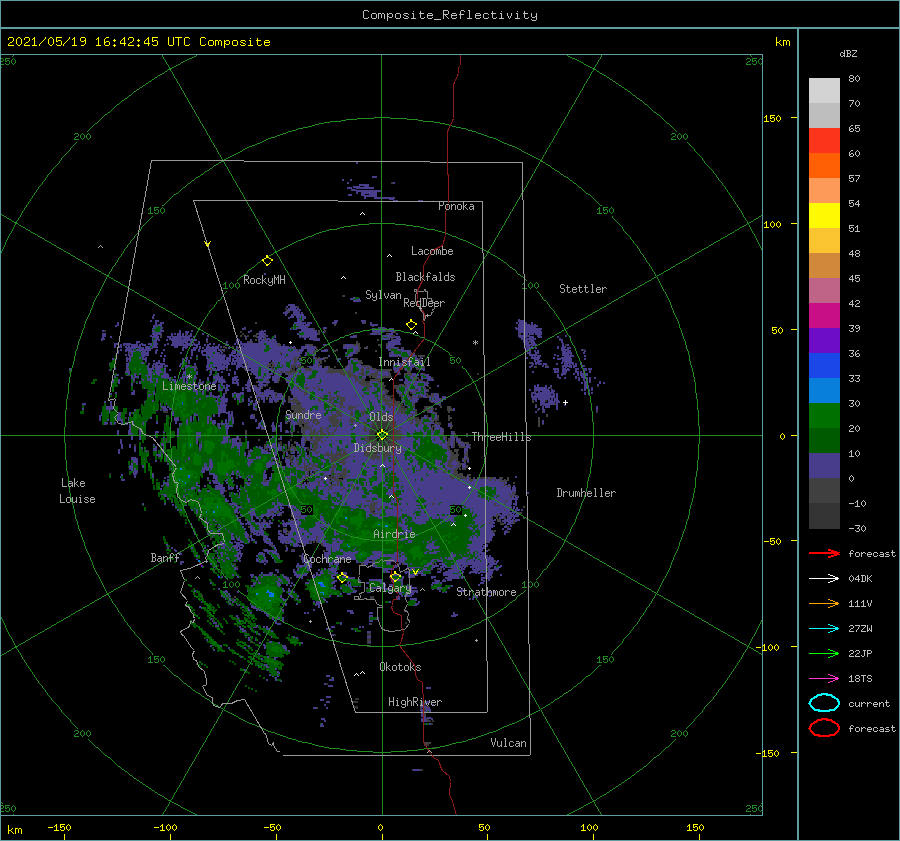Image resolution: width=900 pixels, height=841 pixels.
Task: Click the slate purple 0–10 dBZ swatch
Action: (824, 466)
